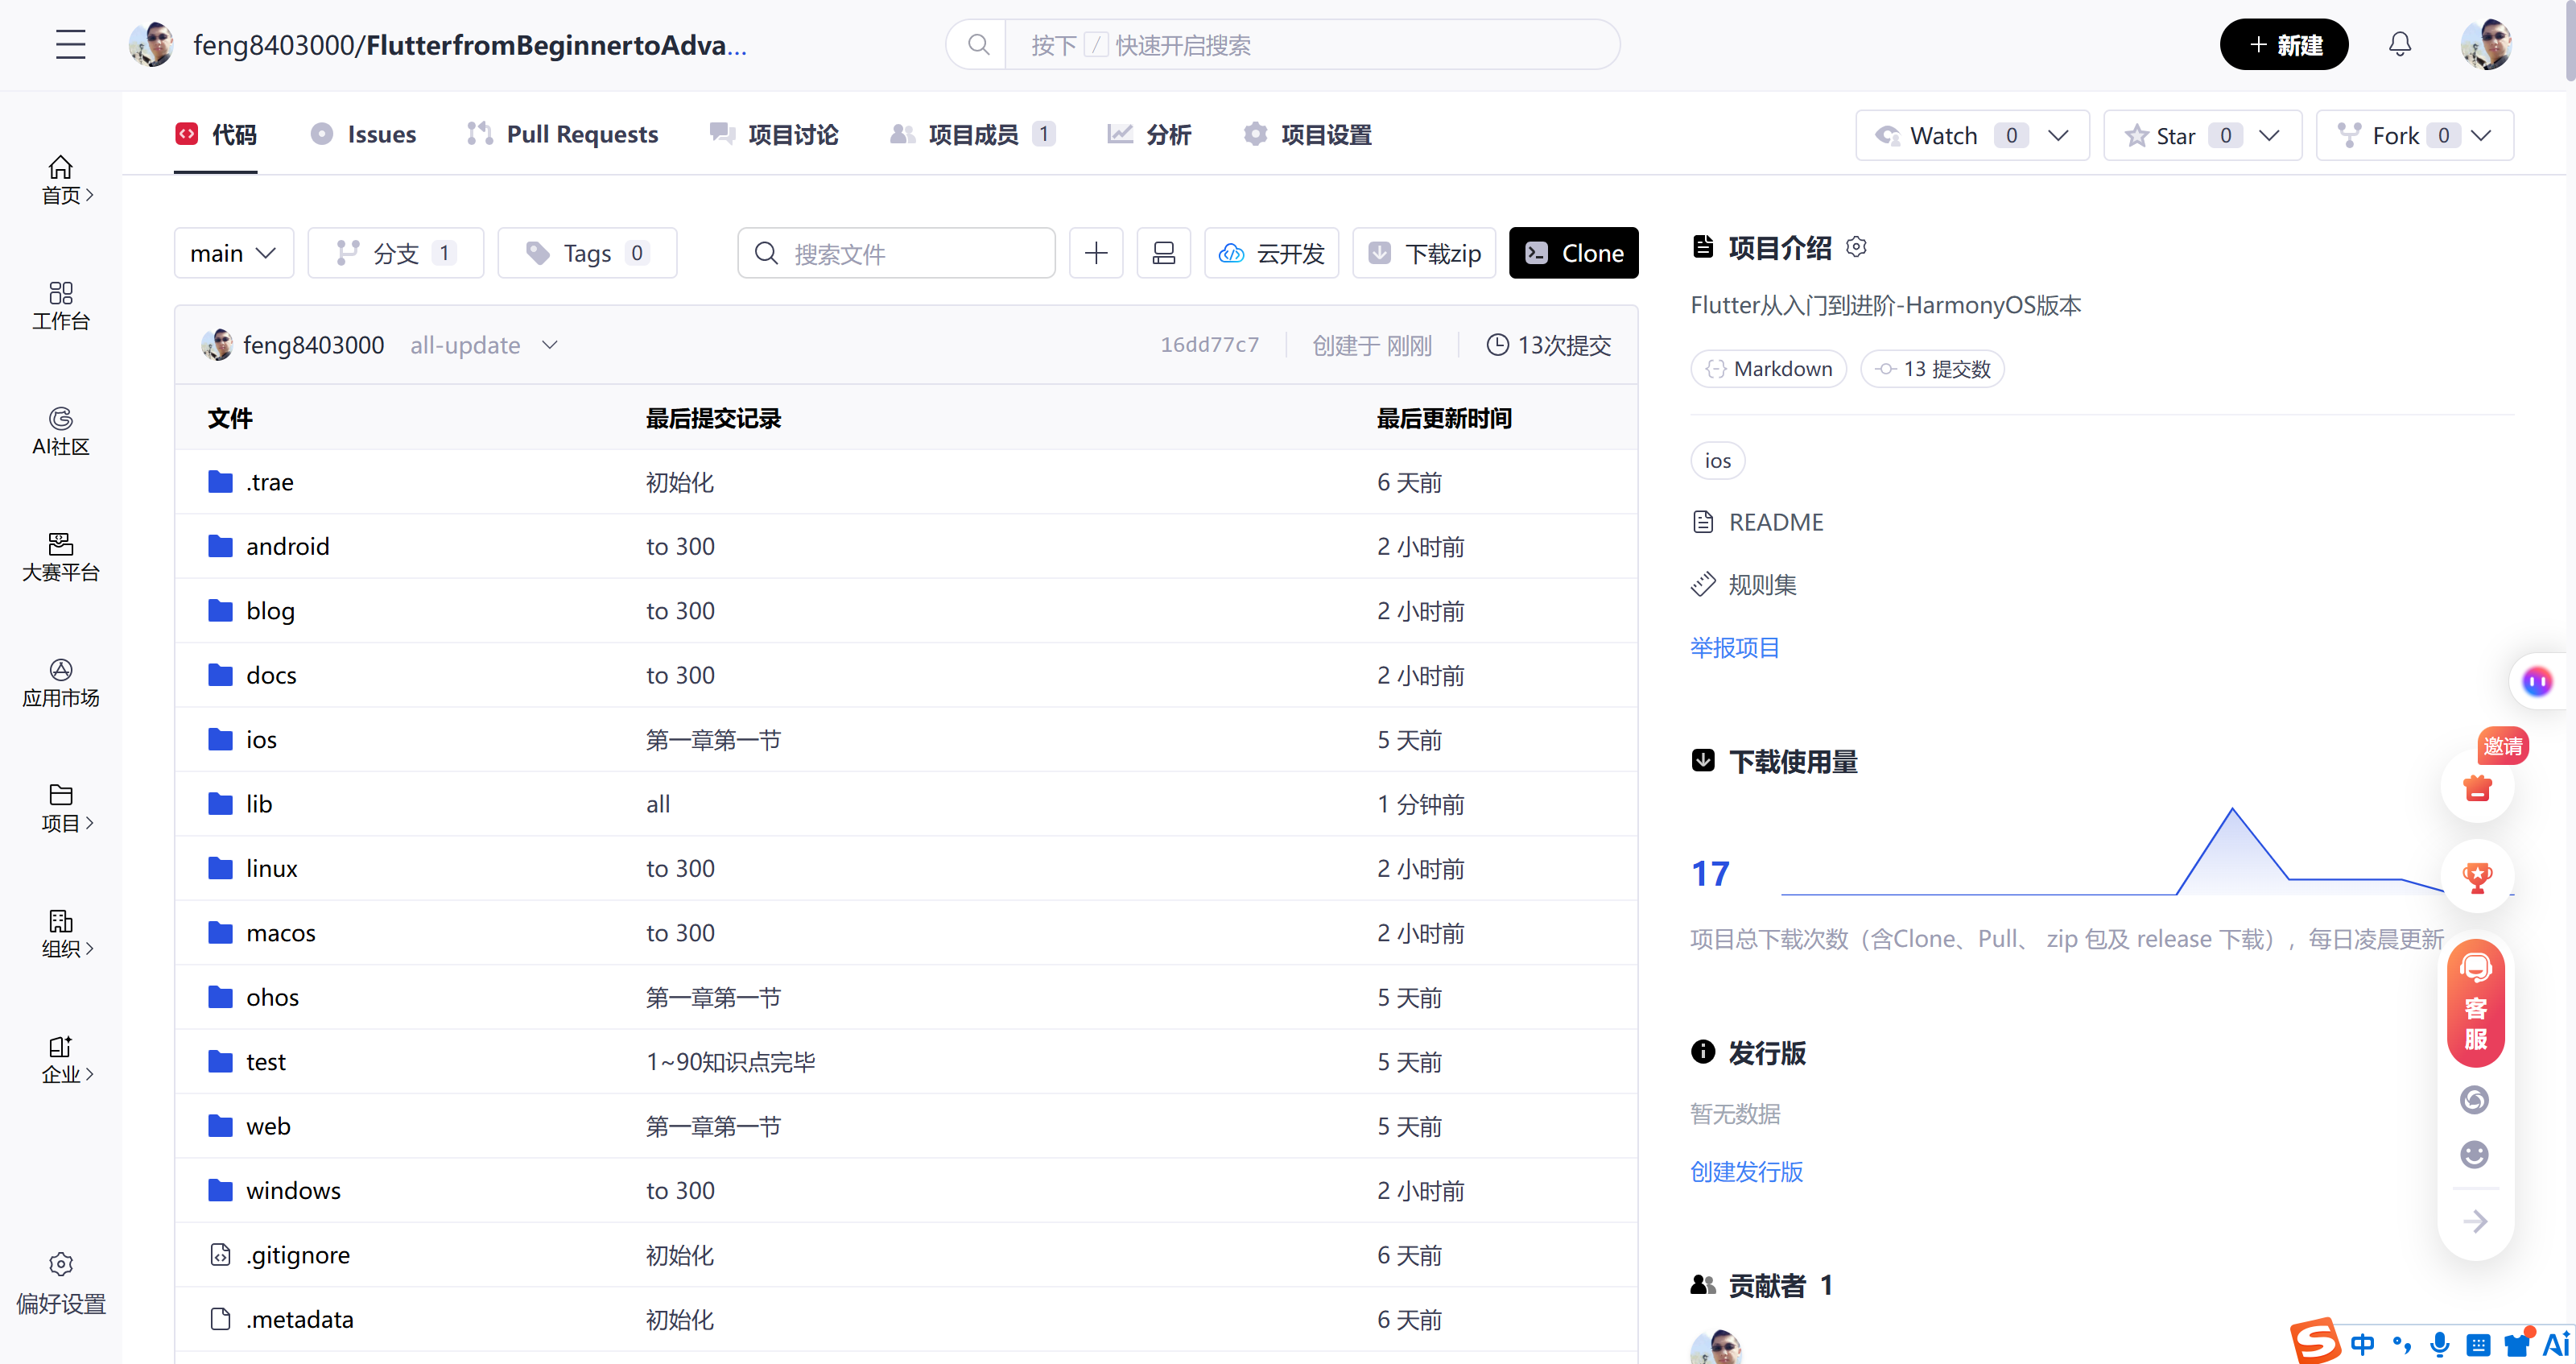Click the 搜索文件 input field

[x=896, y=253]
